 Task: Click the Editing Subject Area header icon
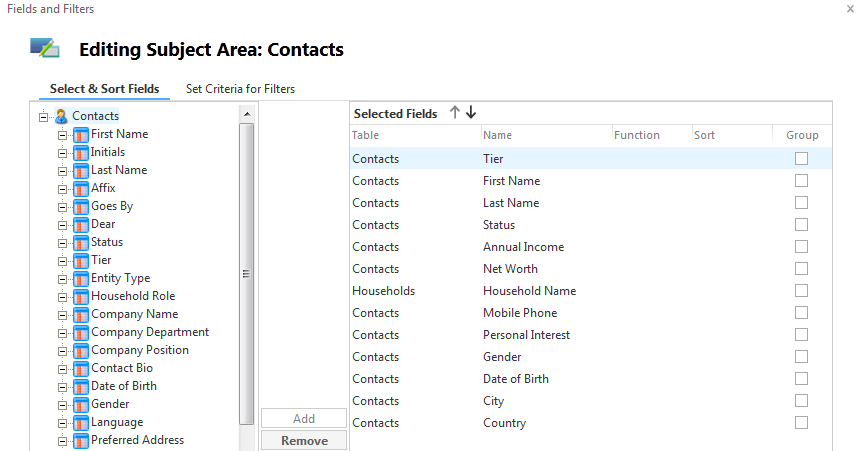point(45,48)
